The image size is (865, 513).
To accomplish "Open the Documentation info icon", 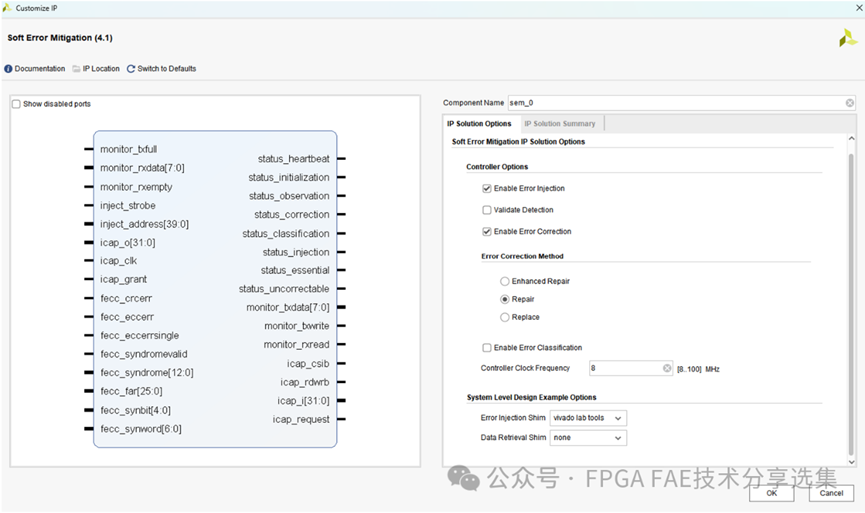I will point(9,69).
